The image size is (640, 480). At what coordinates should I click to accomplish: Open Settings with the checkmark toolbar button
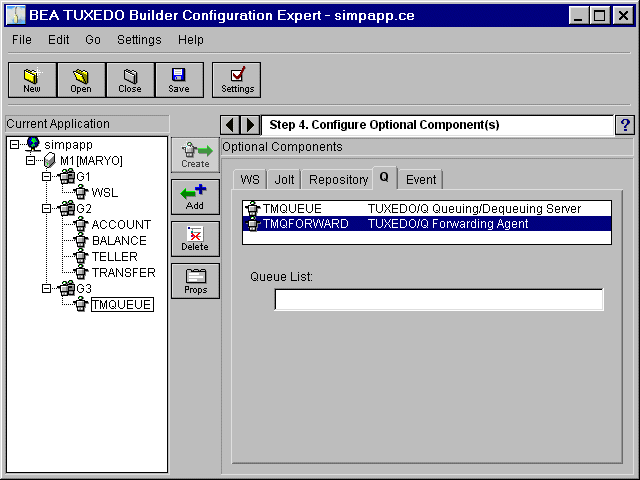tap(236, 80)
